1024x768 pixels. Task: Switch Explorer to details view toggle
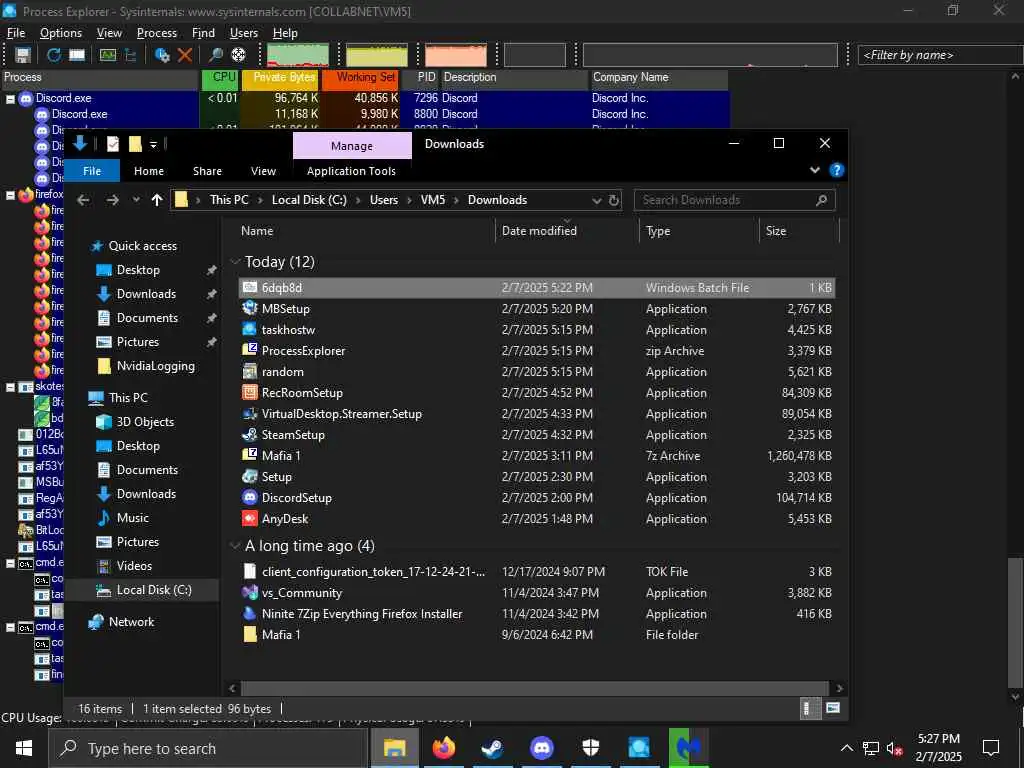(x=808, y=709)
